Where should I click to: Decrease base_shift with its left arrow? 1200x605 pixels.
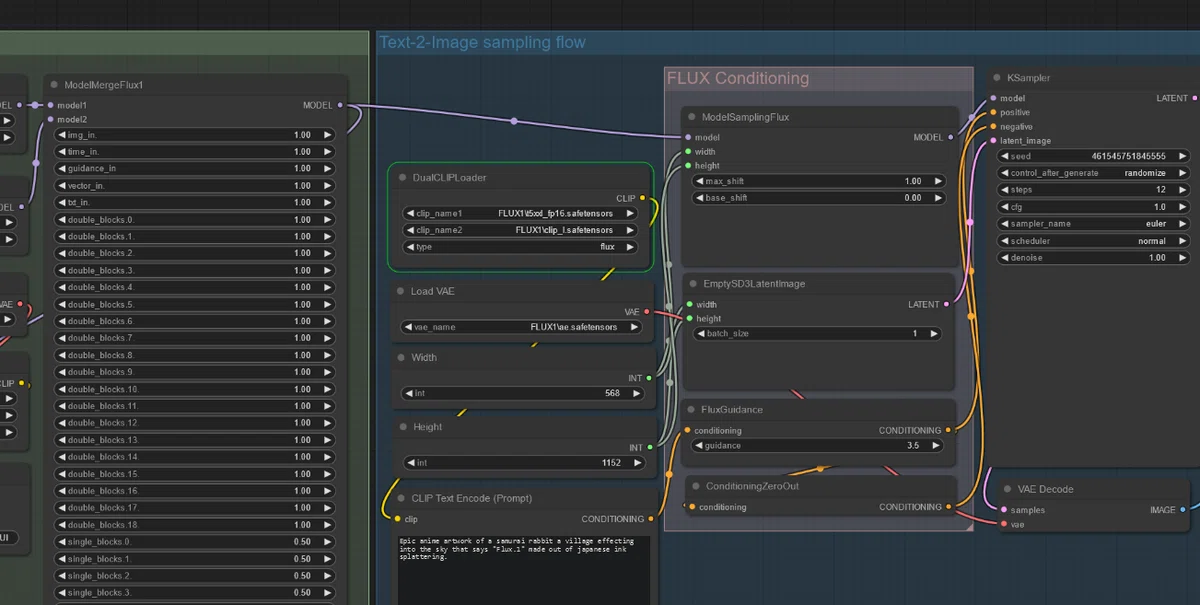(x=700, y=198)
